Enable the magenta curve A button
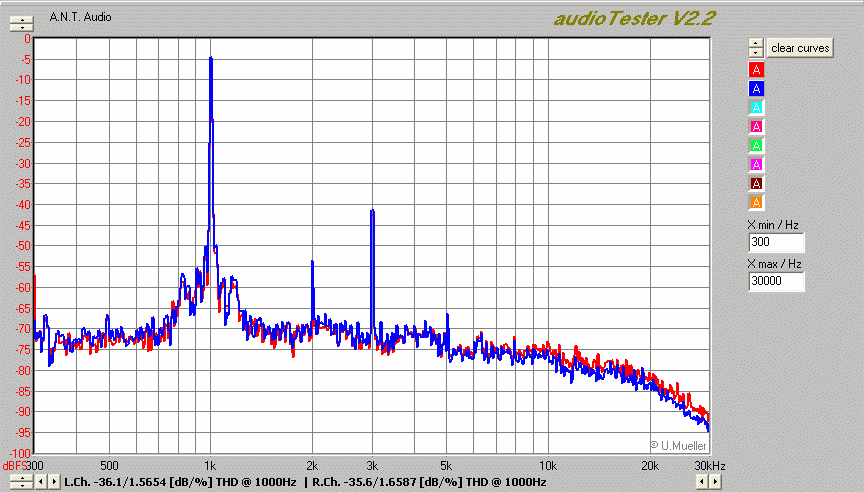864x492 pixels. 756,164
